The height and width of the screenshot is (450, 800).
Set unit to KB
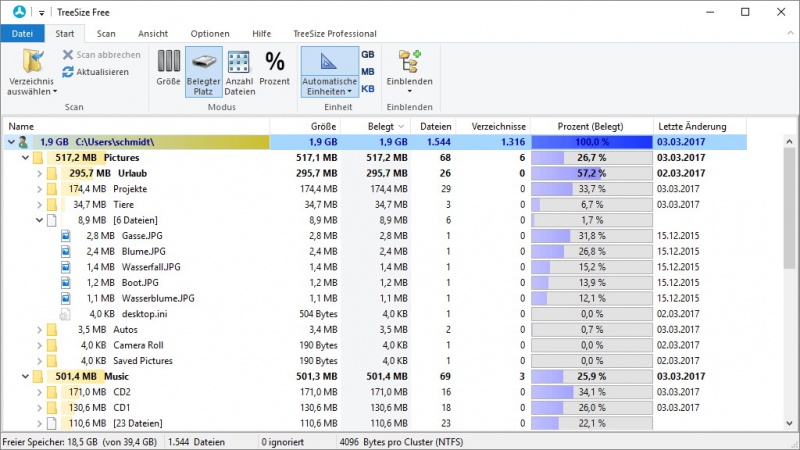tap(367, 89)
